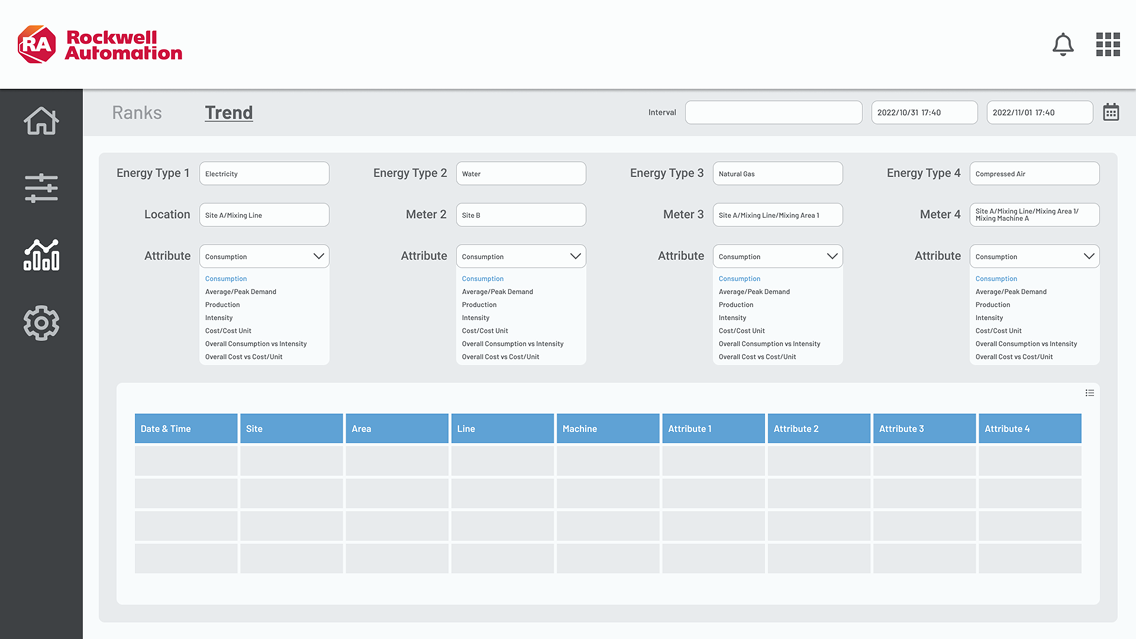The image size is (1136, 639).
Task: Go to Home in sidebar
Action: pyautogui.click(x=41, y=121)
